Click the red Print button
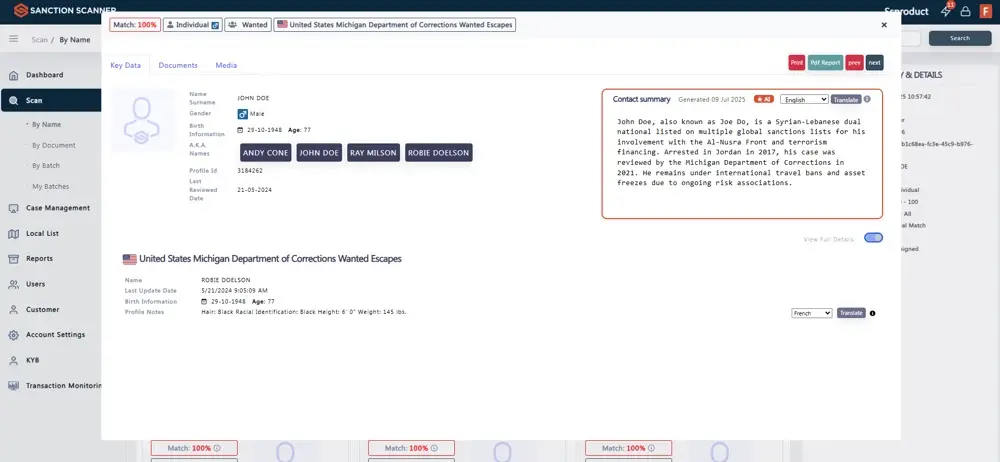This screenshot has height=462, width=1000. click(796, 62)
